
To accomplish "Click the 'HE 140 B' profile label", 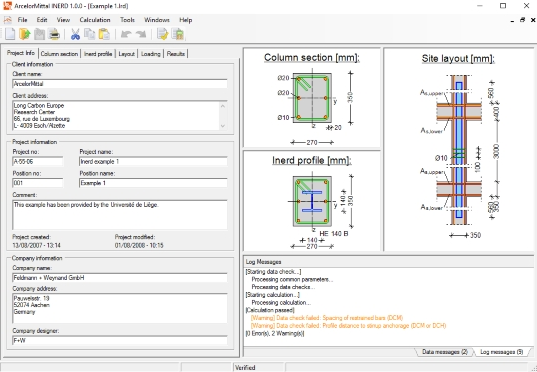I will coord(334,234).
